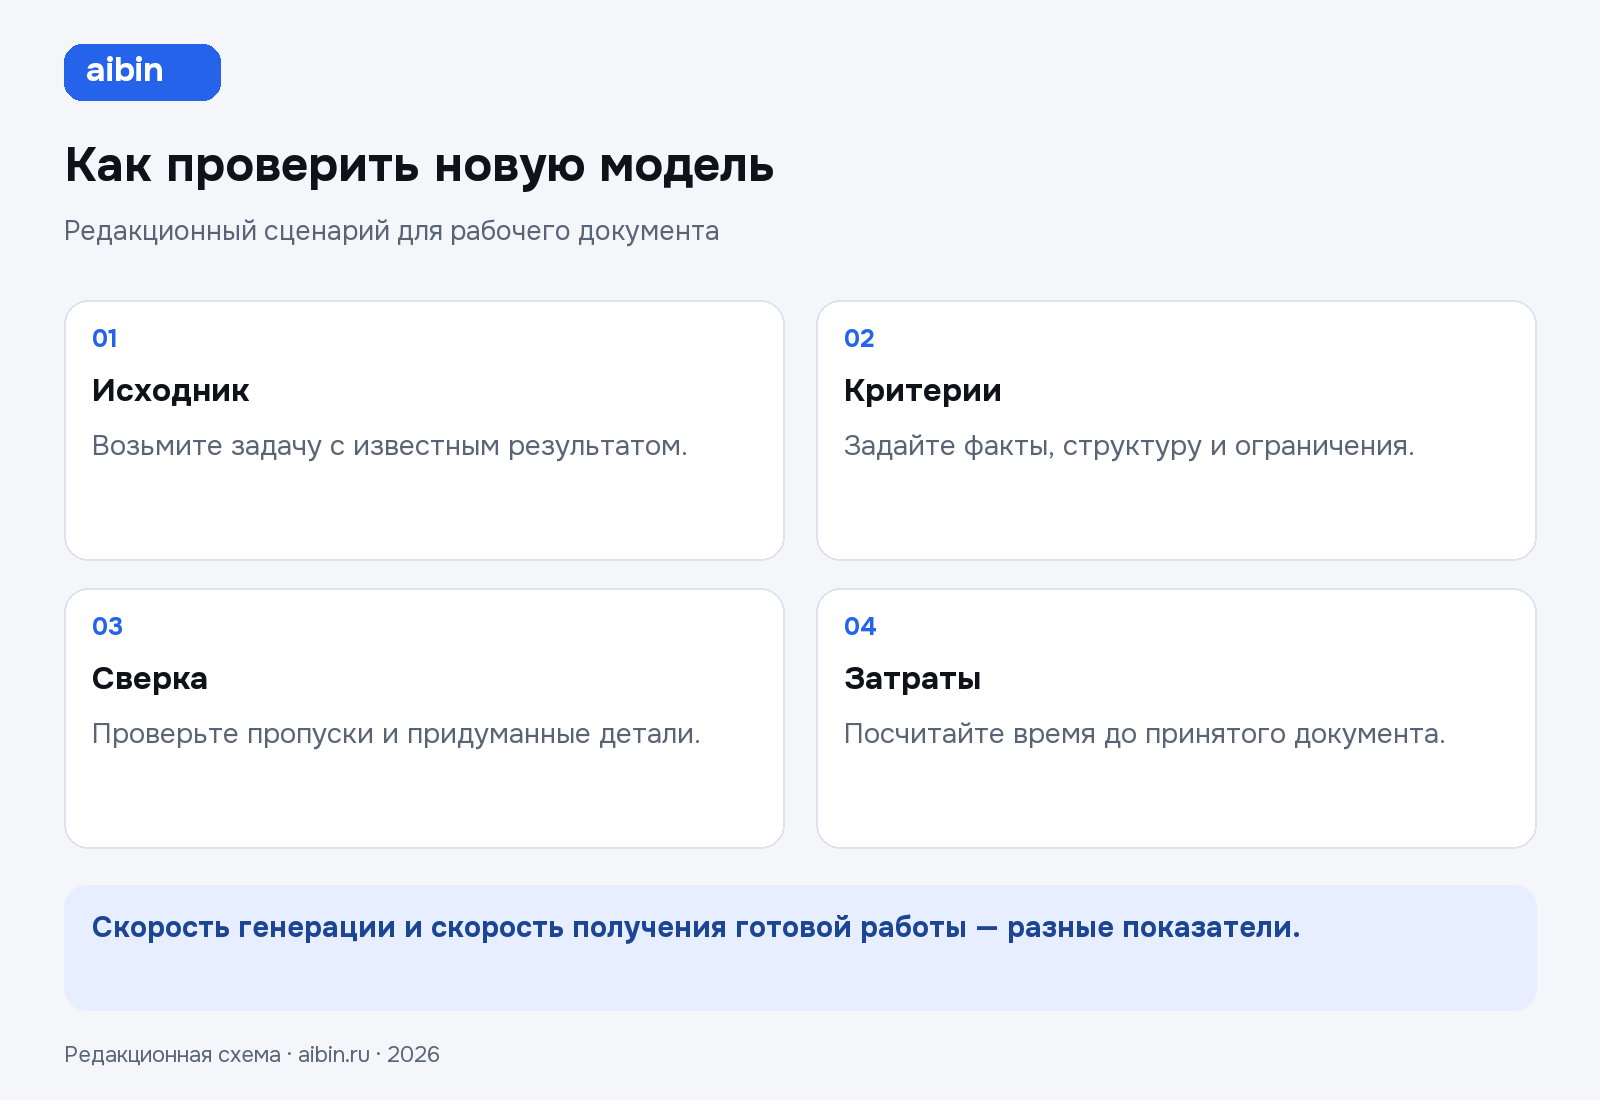Click the card title "Затраты"
The width and height of the screenshot is (1600, 1100).
tap(912, 679)
